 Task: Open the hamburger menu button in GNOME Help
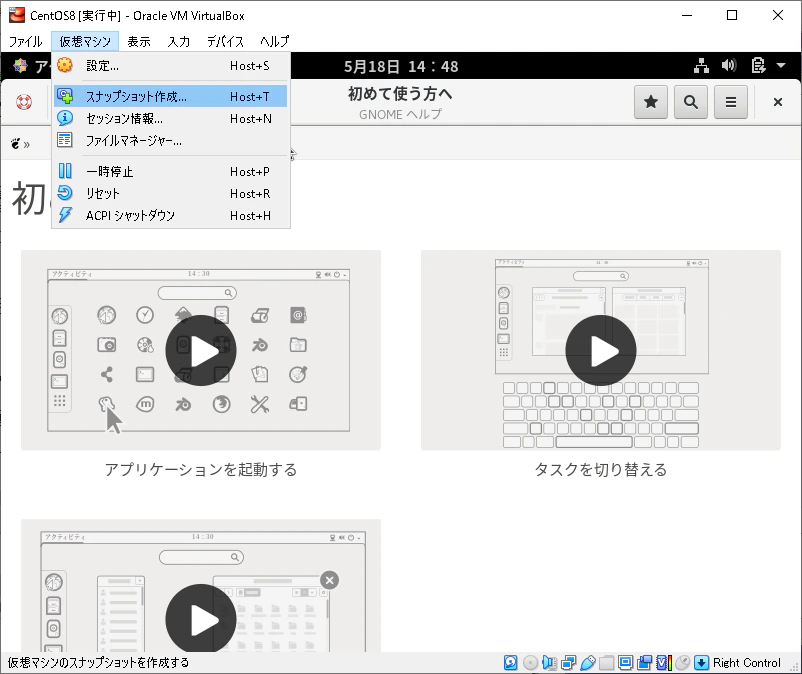731,102
